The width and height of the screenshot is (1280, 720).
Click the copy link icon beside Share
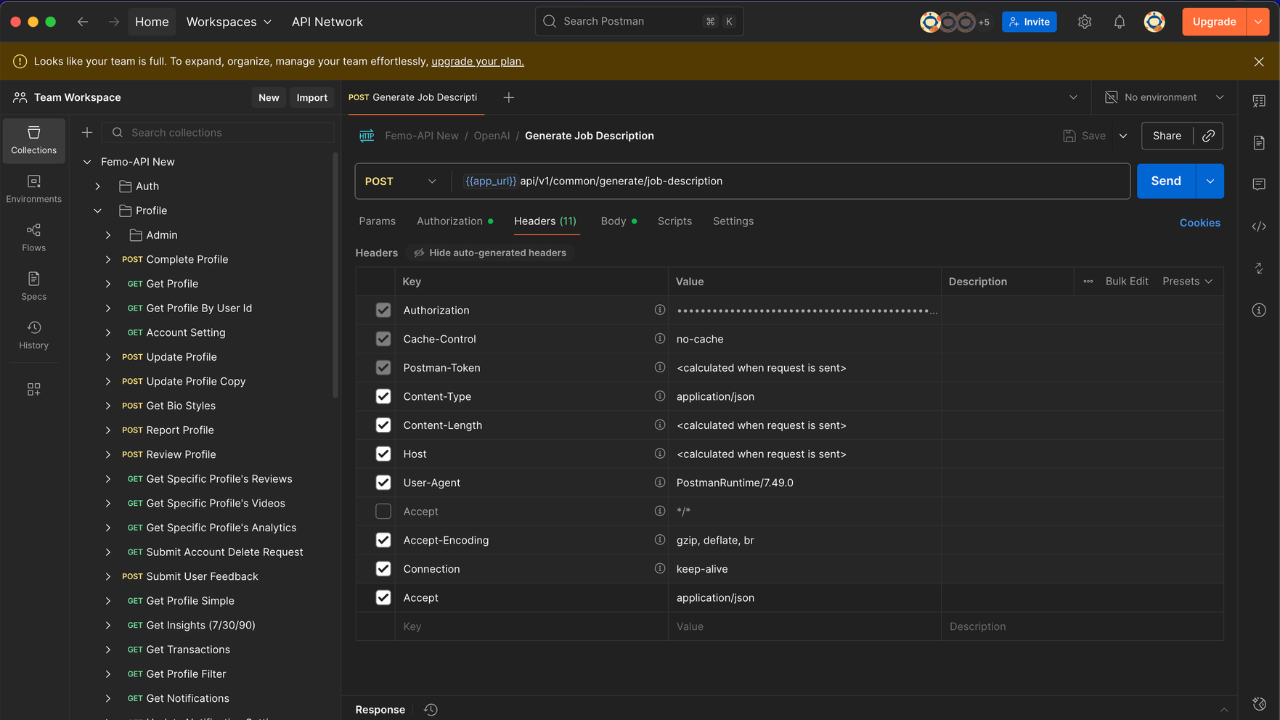tap(1208, 135)
